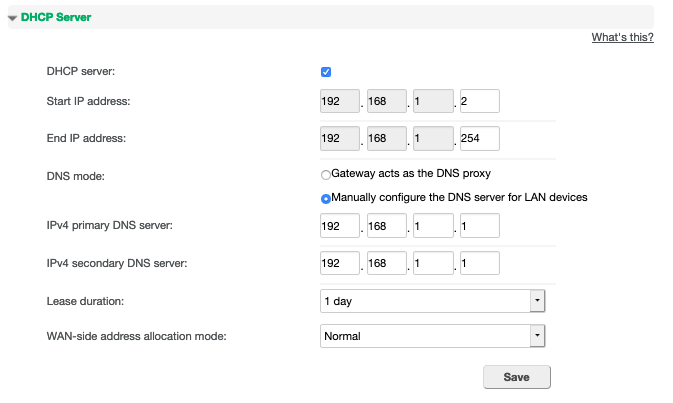Image resolution: width=673 pixels, height=403 pixels.
Task: Click Start IP address last octet field
Action: [x=480, y=101]
